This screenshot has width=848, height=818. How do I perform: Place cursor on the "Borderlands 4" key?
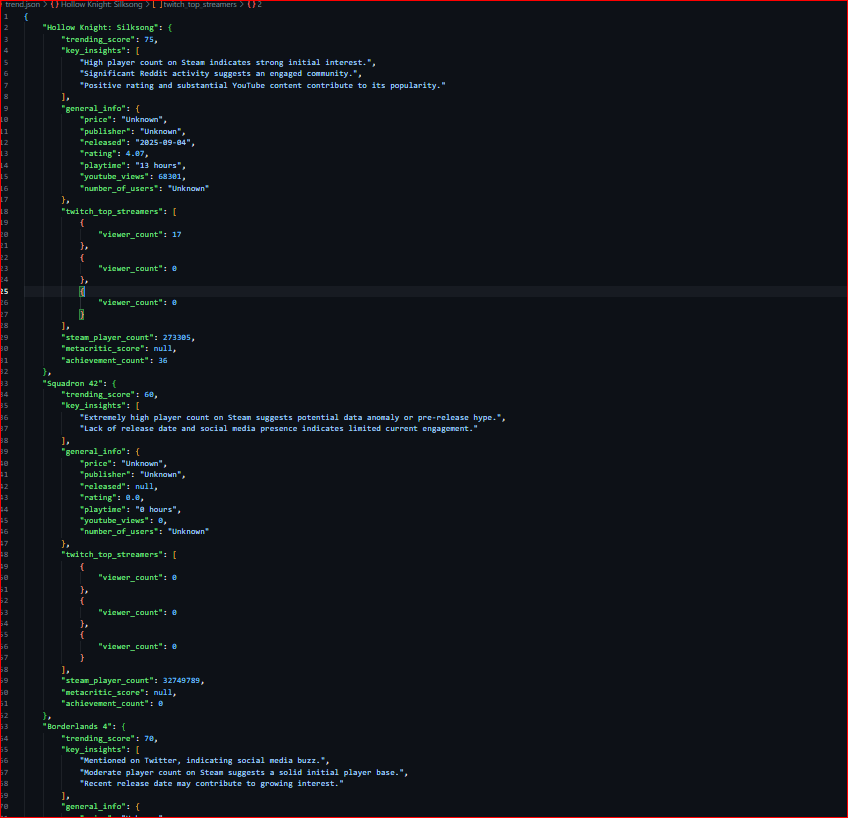click(77, 727)
